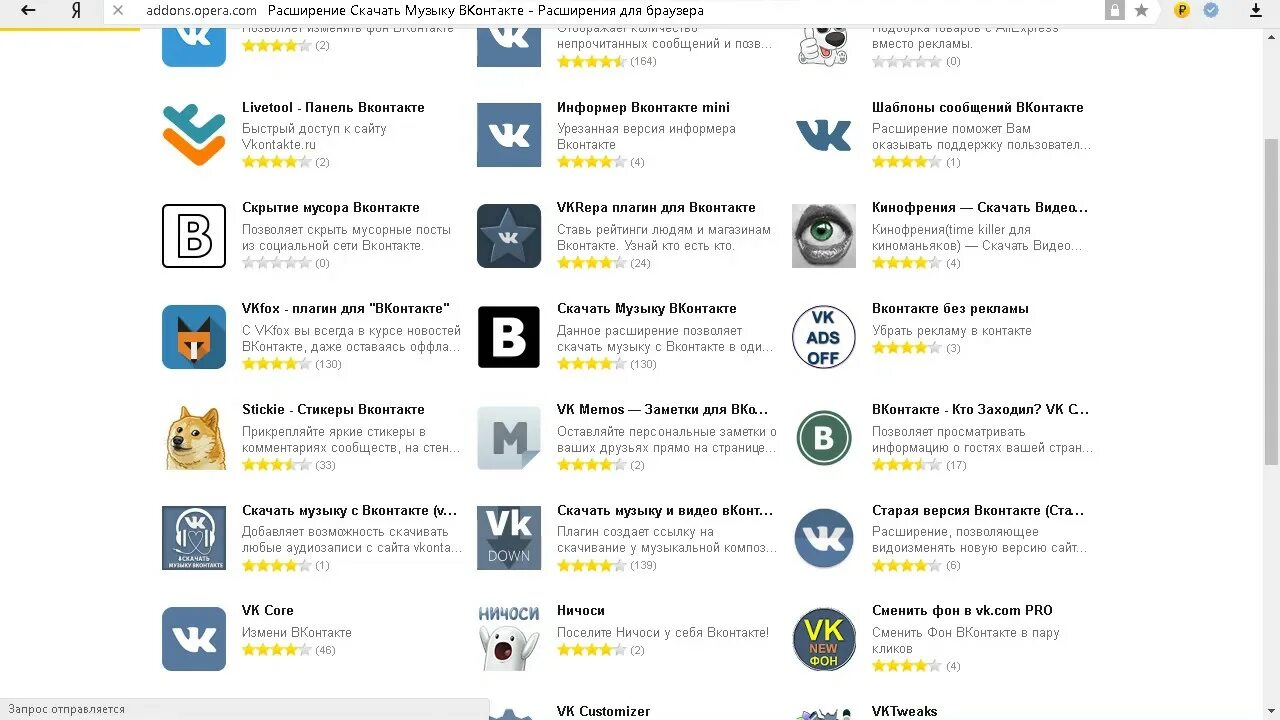Click the Livetool checkmark extension icon
The image size is (1280, 720).
(x=194, y=135)
